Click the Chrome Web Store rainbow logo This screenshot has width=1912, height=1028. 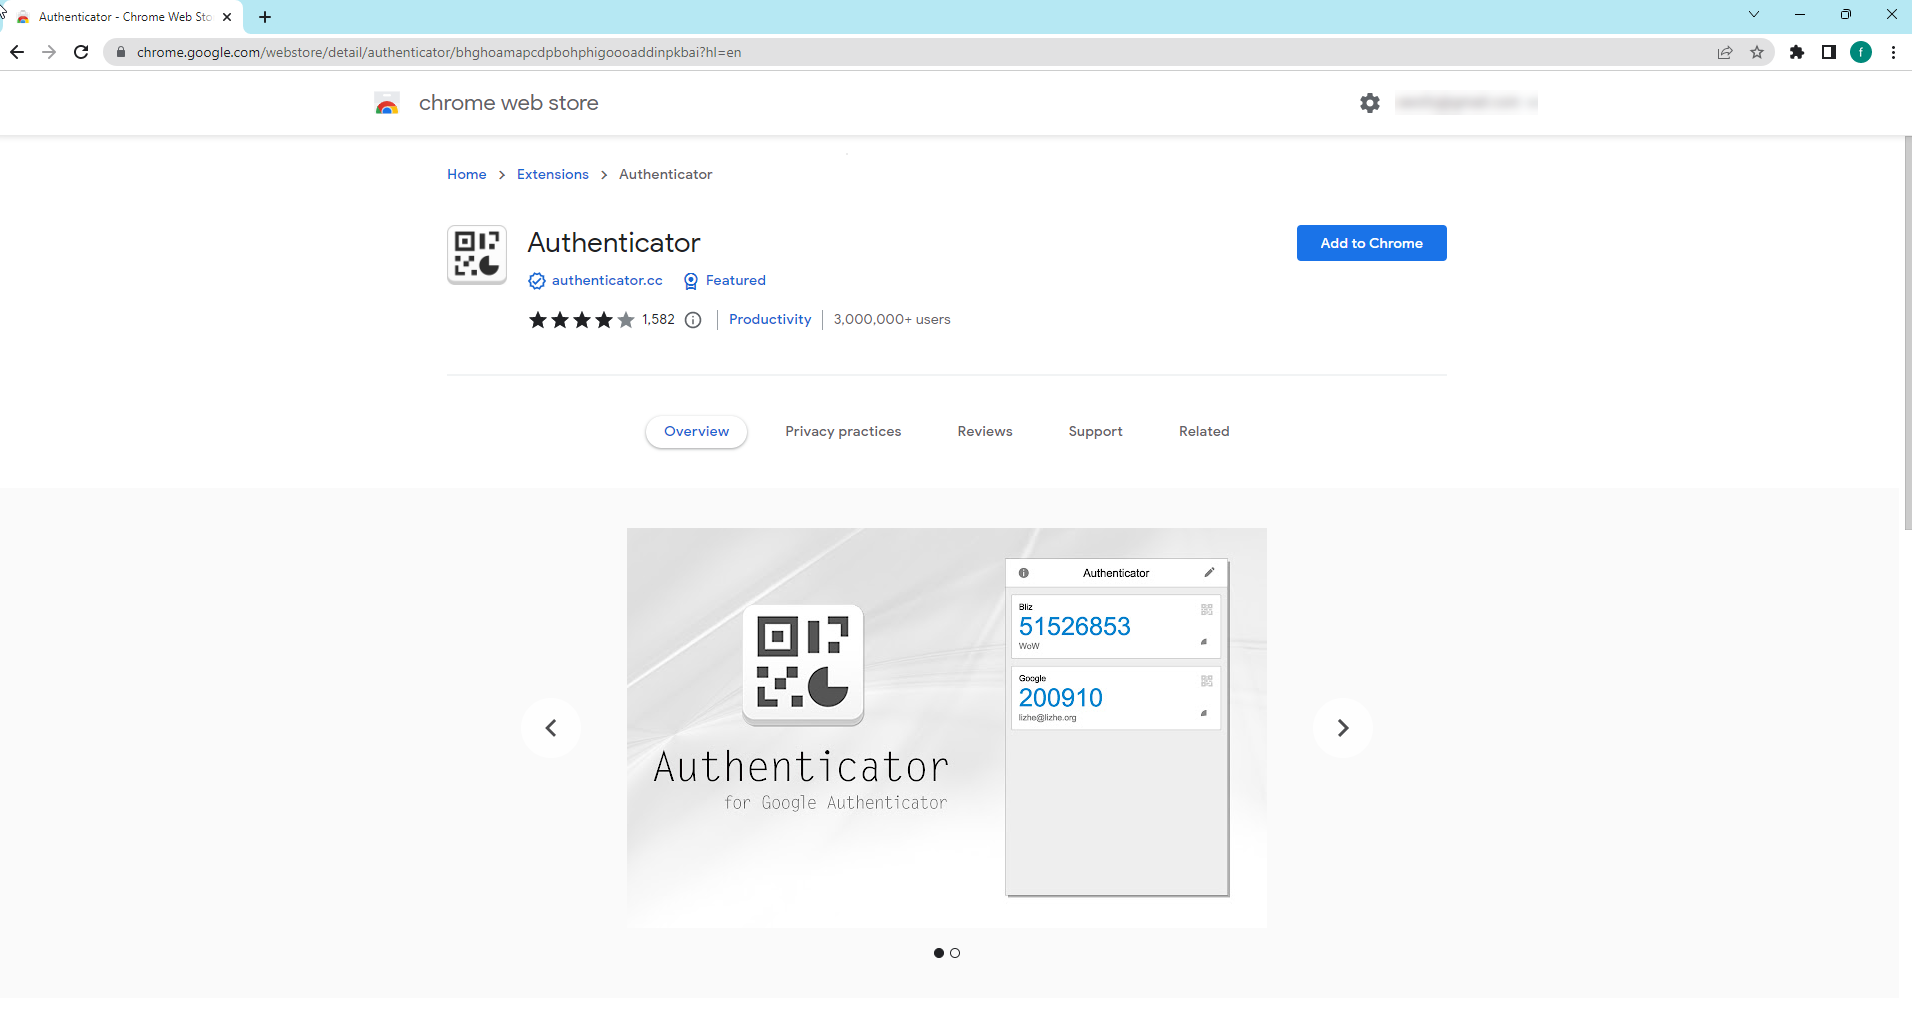coord(387,103)
